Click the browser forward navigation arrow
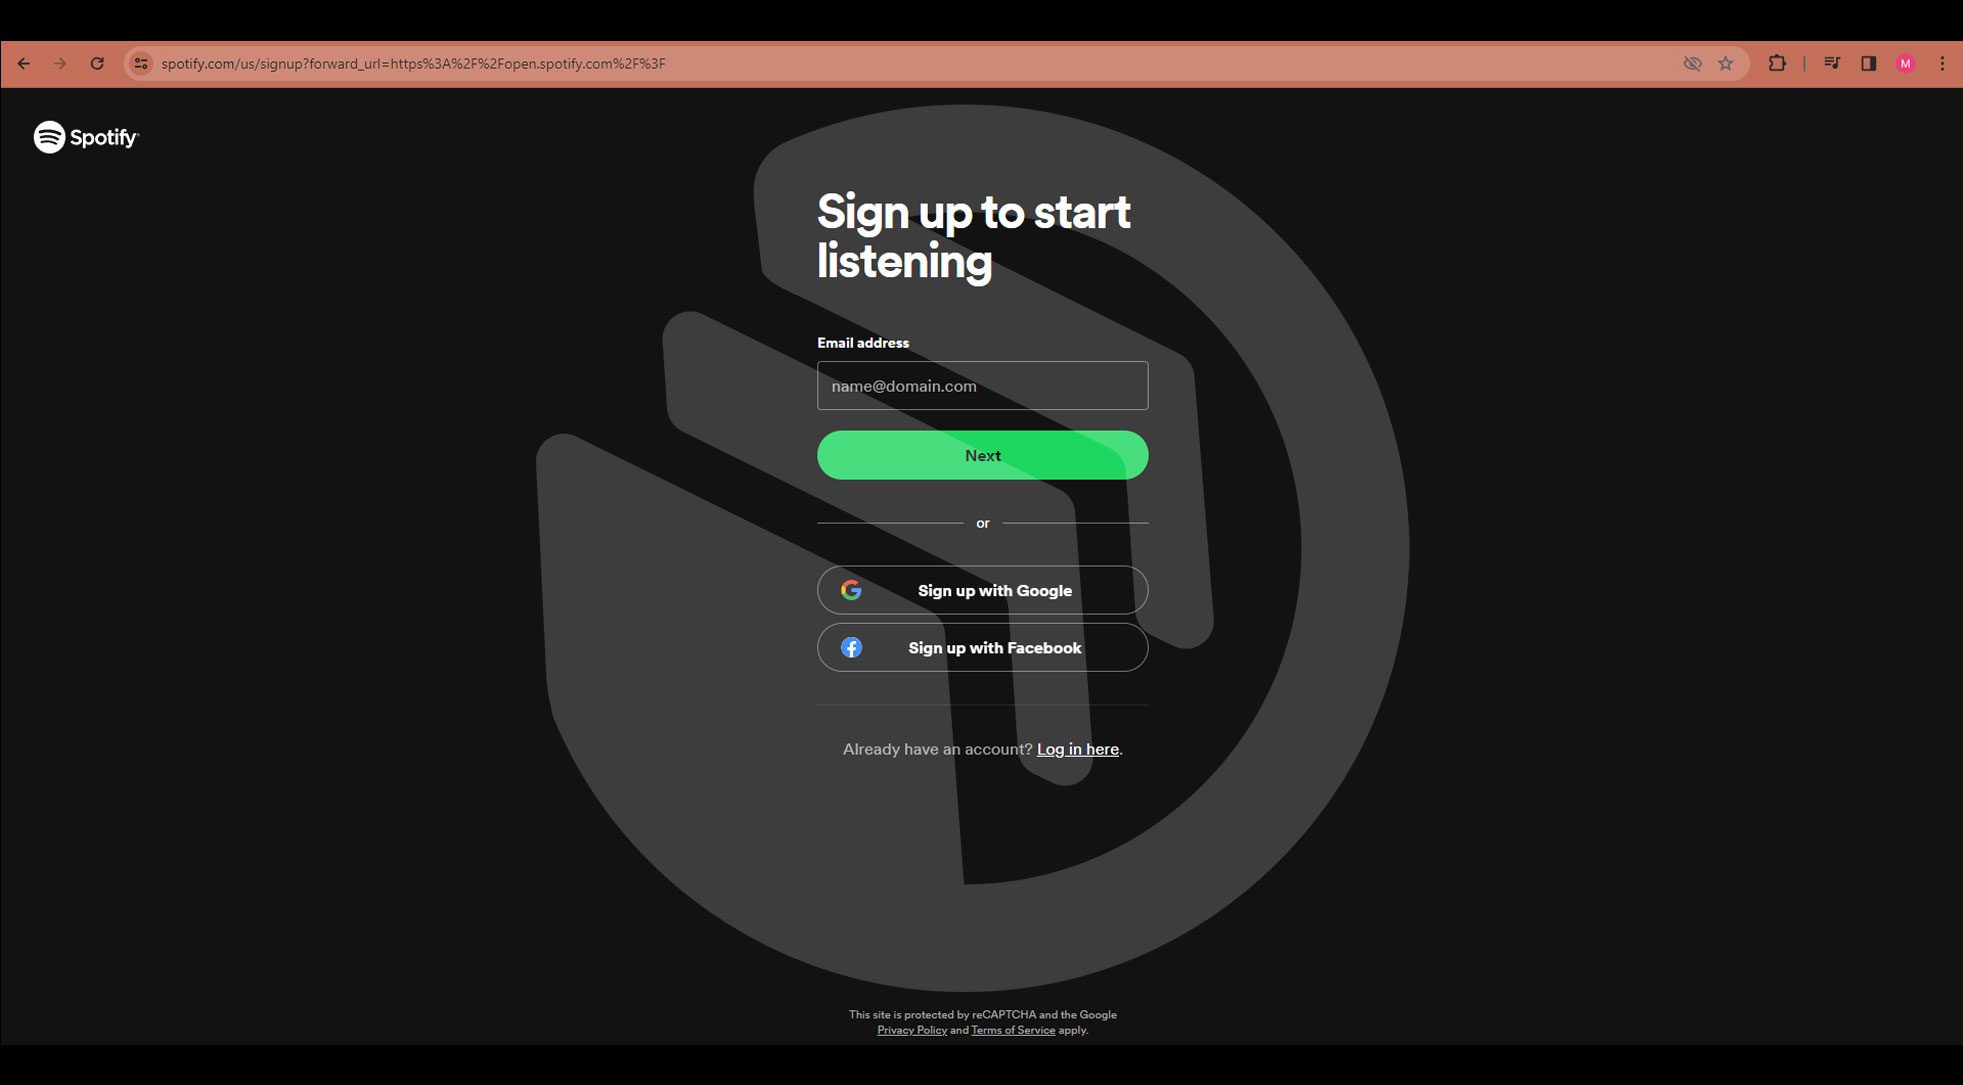Image resolution: width=1963 pixels, height=1085 pixels. [x=59, y=63]
